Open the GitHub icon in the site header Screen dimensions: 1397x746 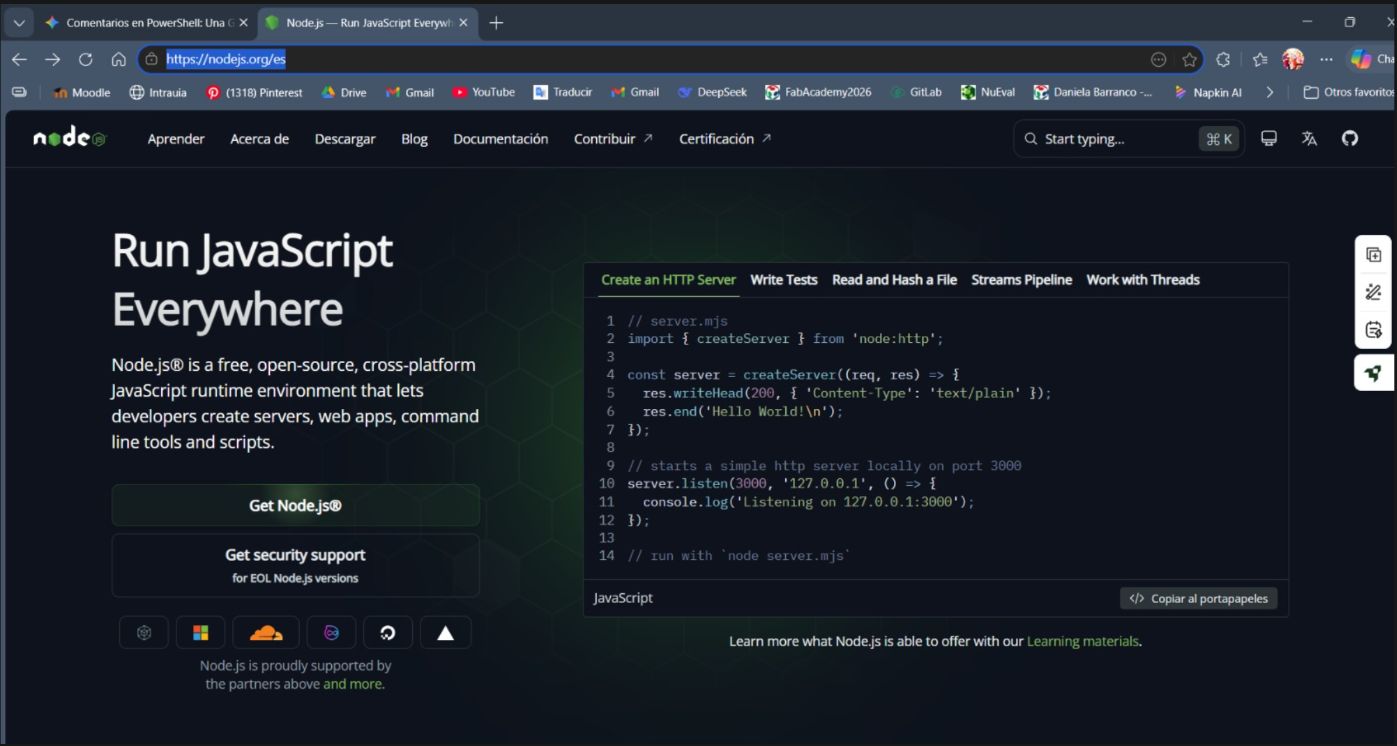(1350, 139)
